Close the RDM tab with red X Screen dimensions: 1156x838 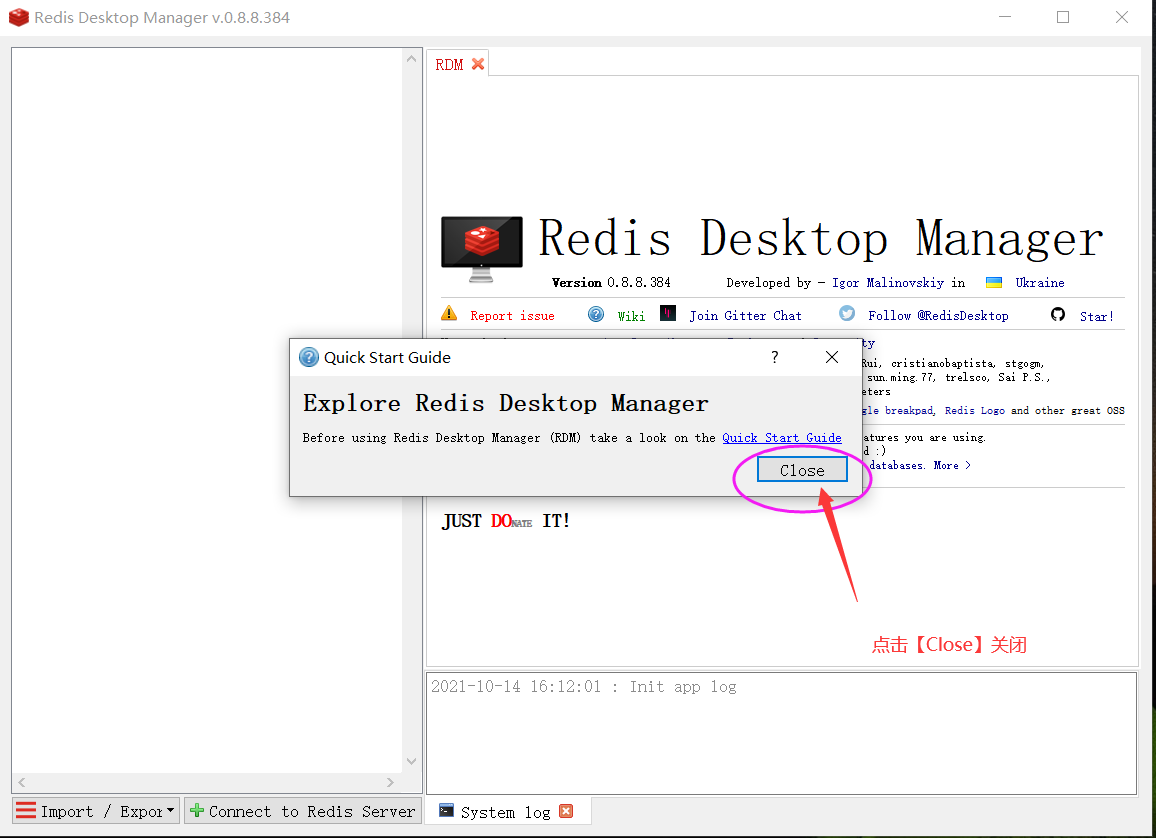pyautogui.click(x=478, y=64)
